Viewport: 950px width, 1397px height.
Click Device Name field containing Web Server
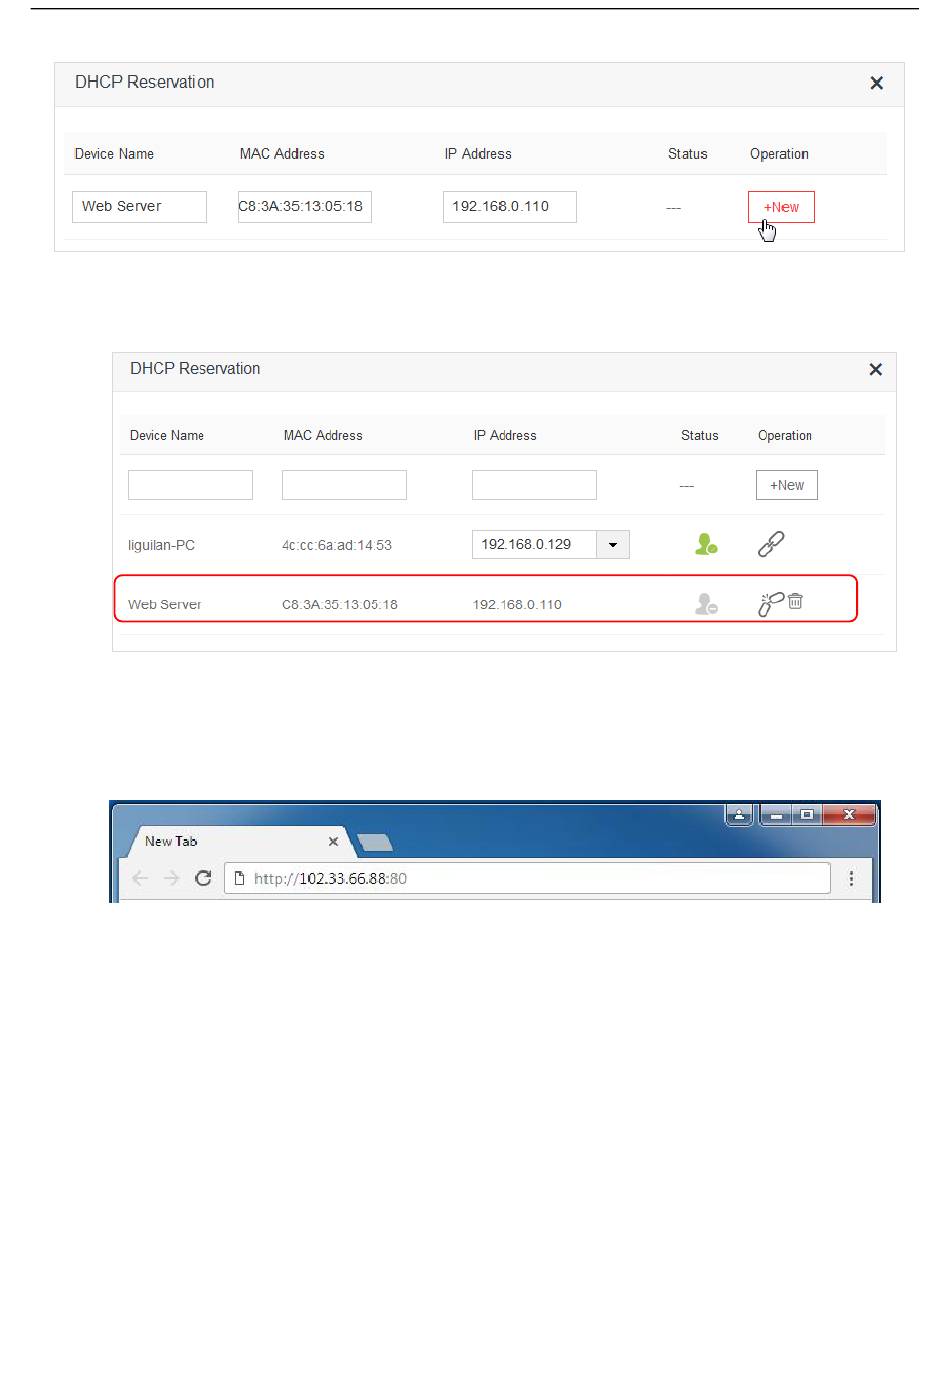(x=139, y=206)
